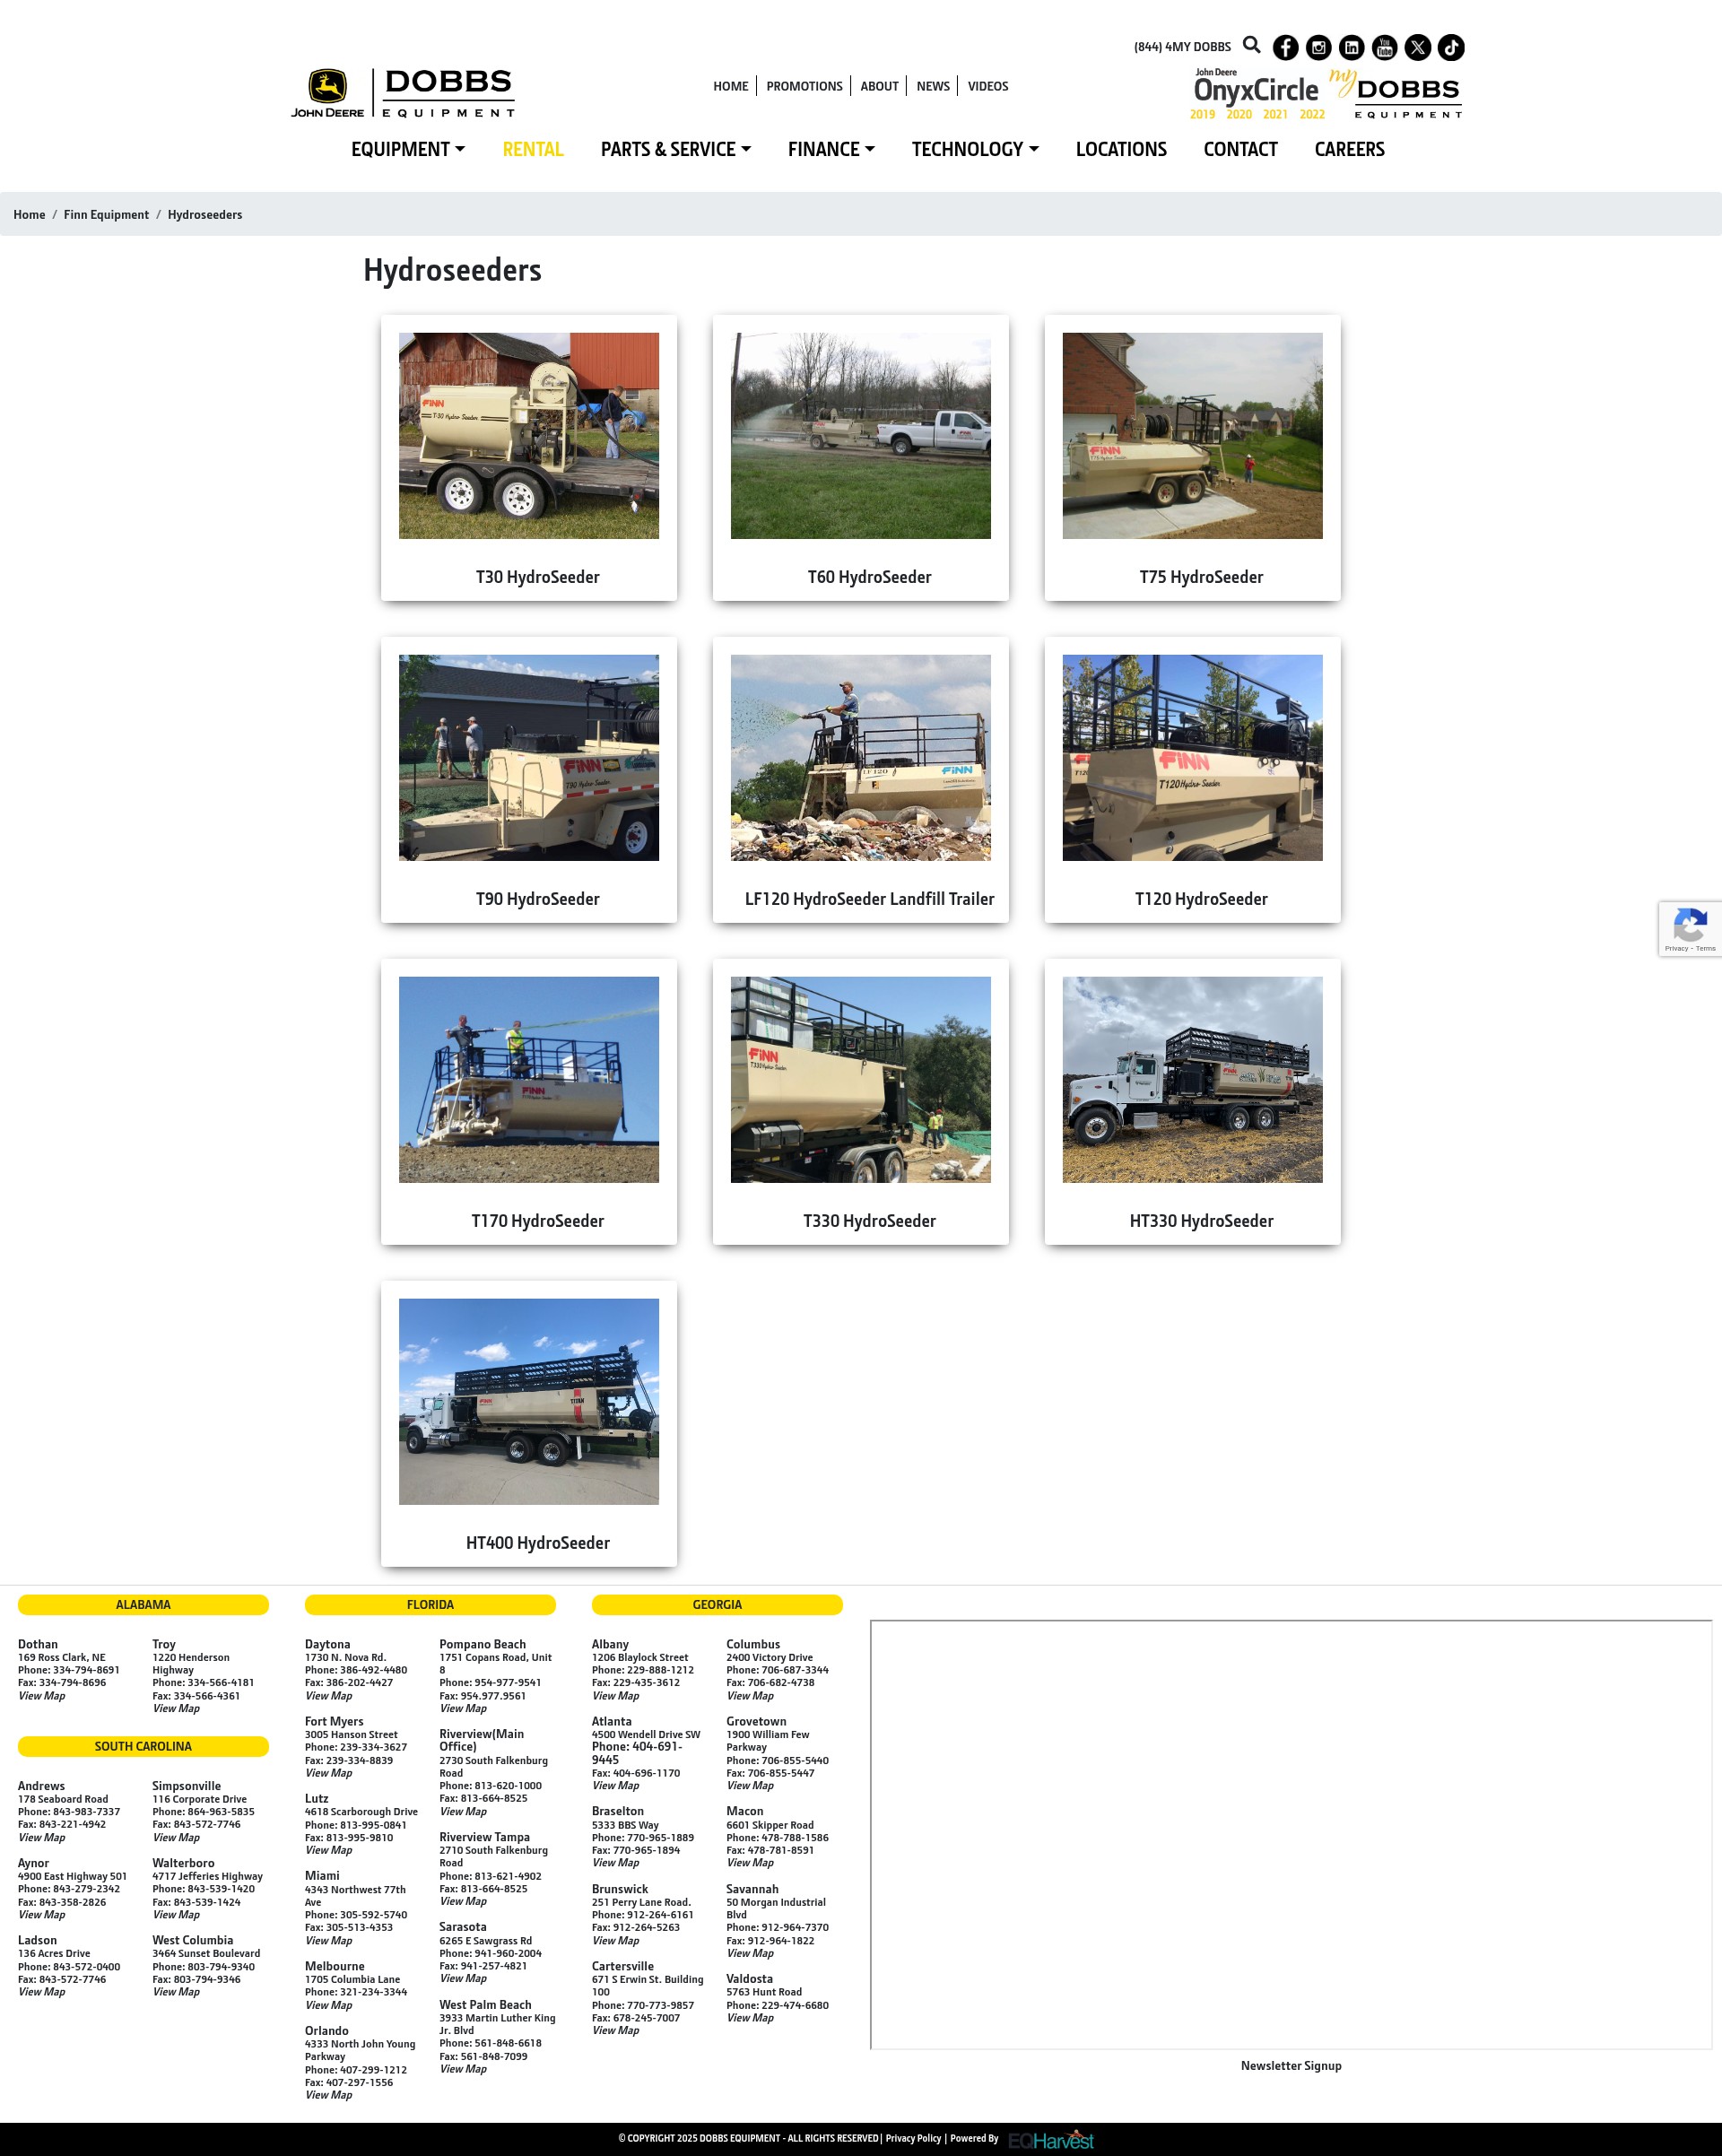This screenshot has width=1722, height=2156.
Task: Click the Pompano Beach location name
Action: point(482,1645)
